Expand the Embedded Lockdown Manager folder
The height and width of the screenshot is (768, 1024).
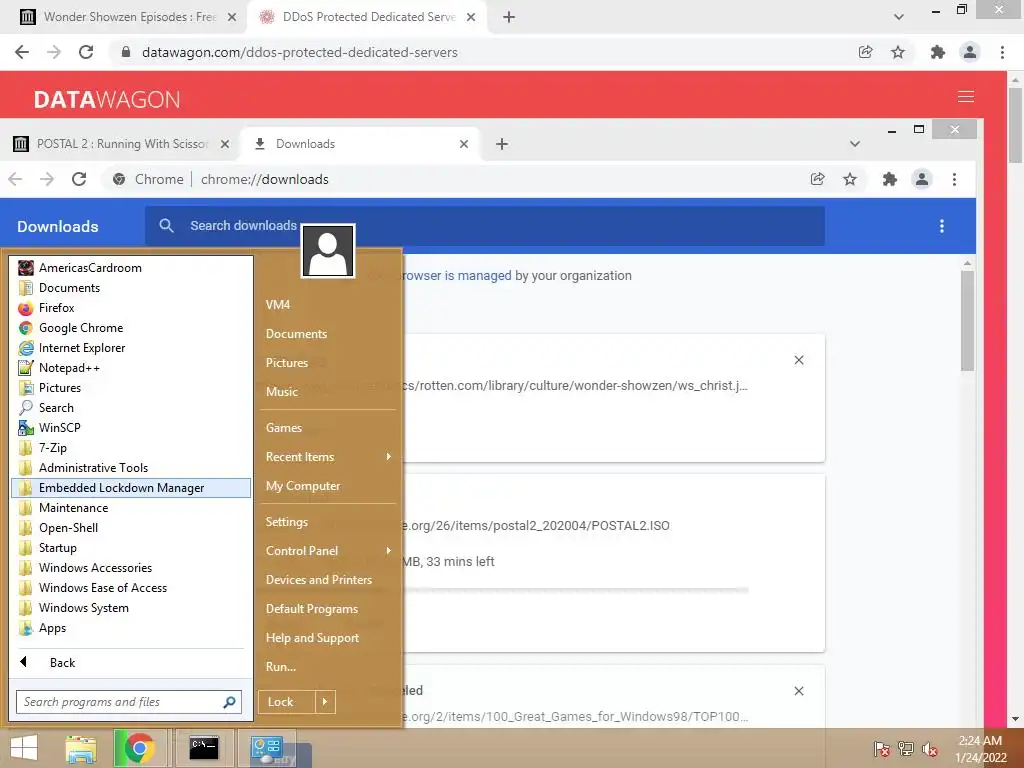coord(131,488)
